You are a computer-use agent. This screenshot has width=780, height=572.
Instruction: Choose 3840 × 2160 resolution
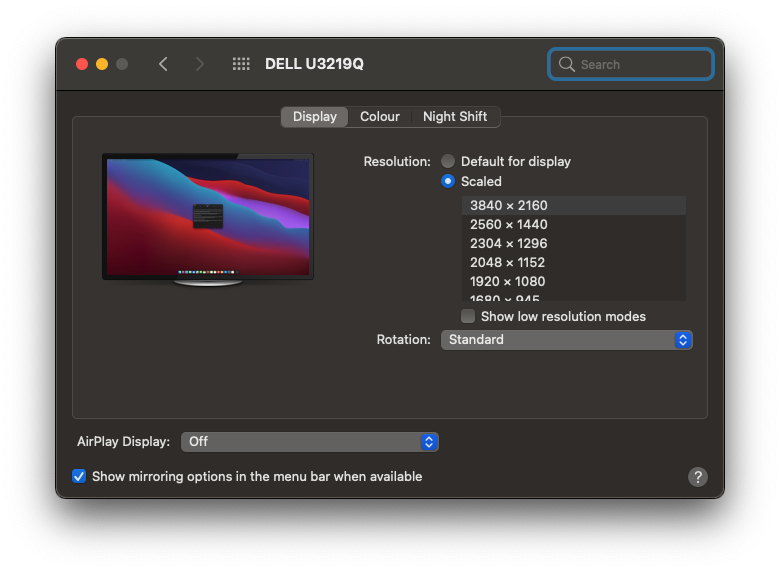click(574, 205)
